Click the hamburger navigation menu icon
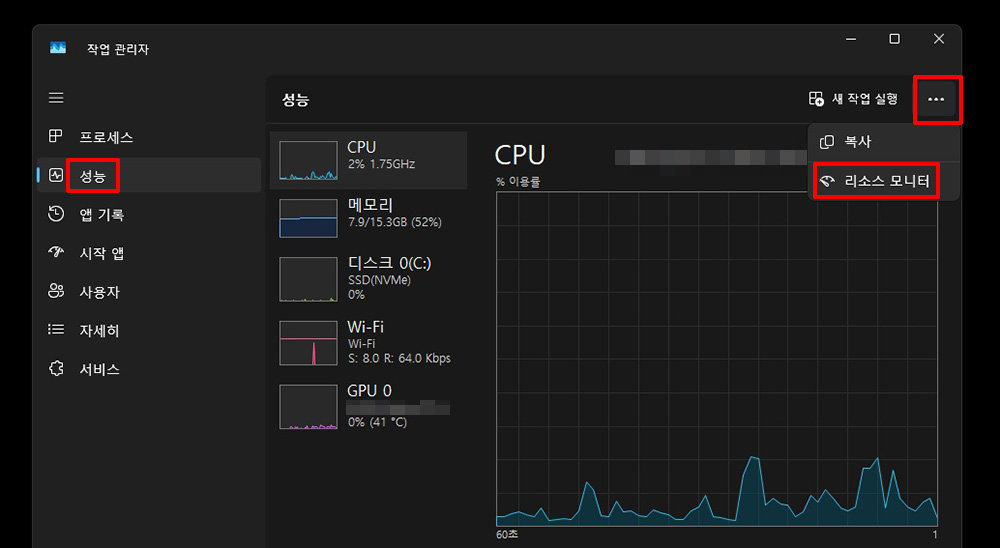The image size is (1000, 548). [x=56, y=98]
